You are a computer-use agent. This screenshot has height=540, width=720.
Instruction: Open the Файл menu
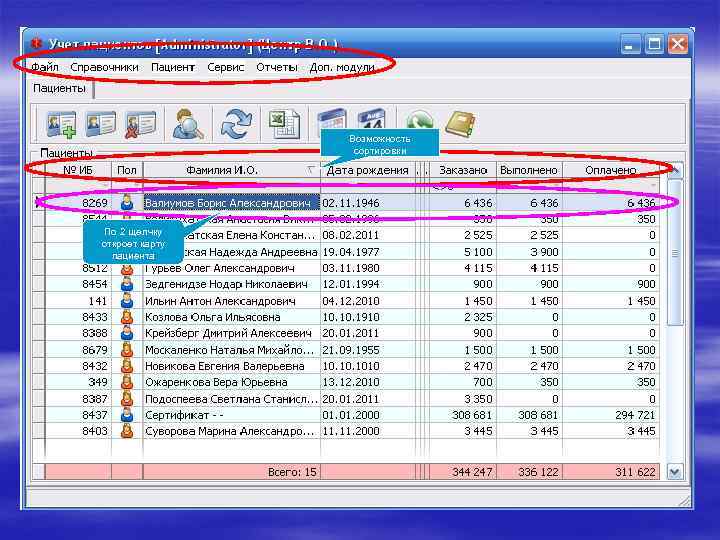pyautogui.click(x=45, y=67)
